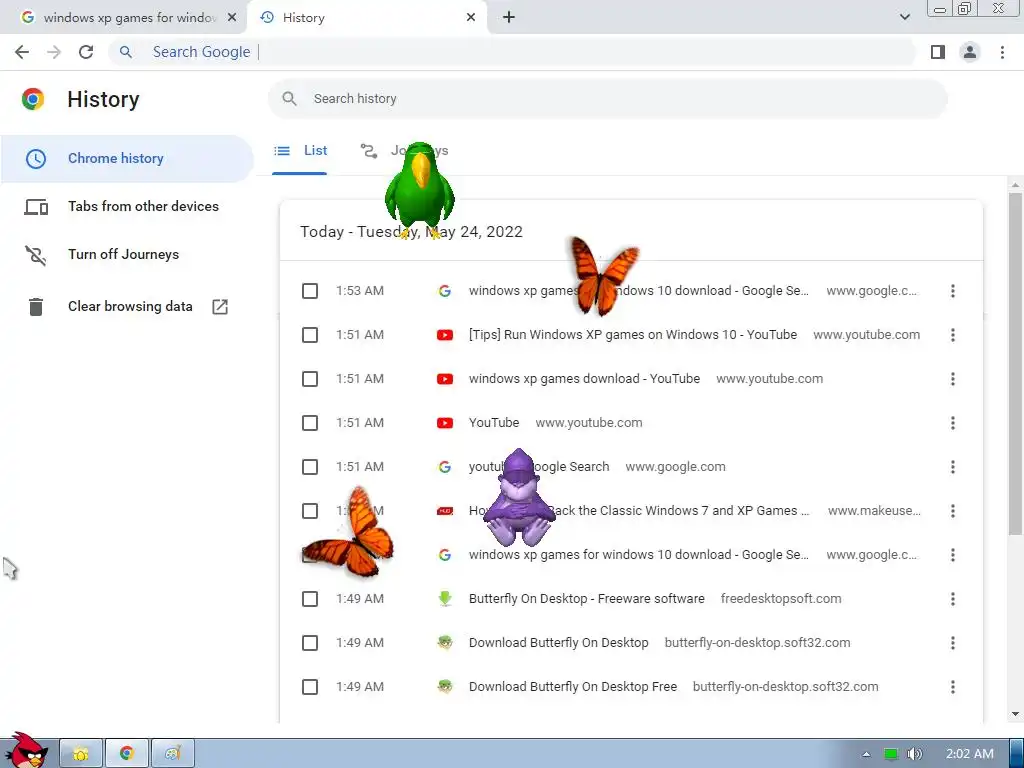Select the History browser tab
Viewport: 1024px width, 768px height.
(x=367, y=18)
